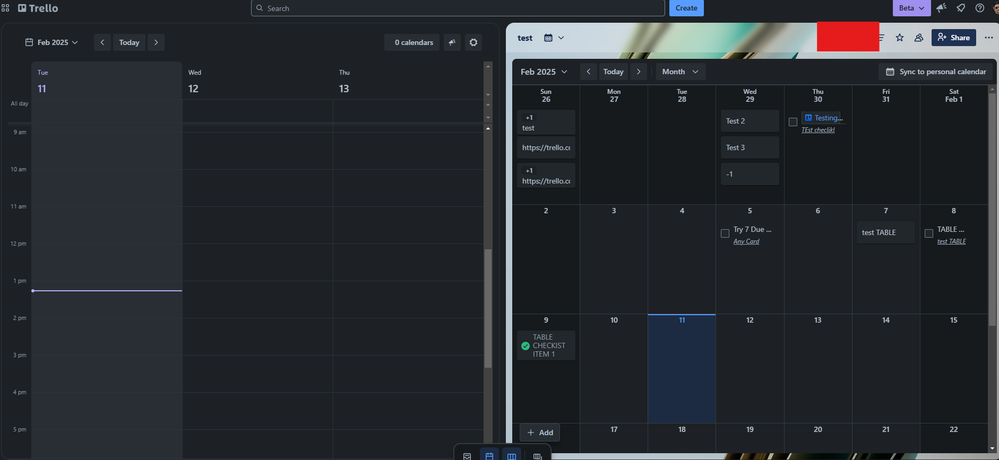
Task: Open the user avatar account menu
Action: 995,8
